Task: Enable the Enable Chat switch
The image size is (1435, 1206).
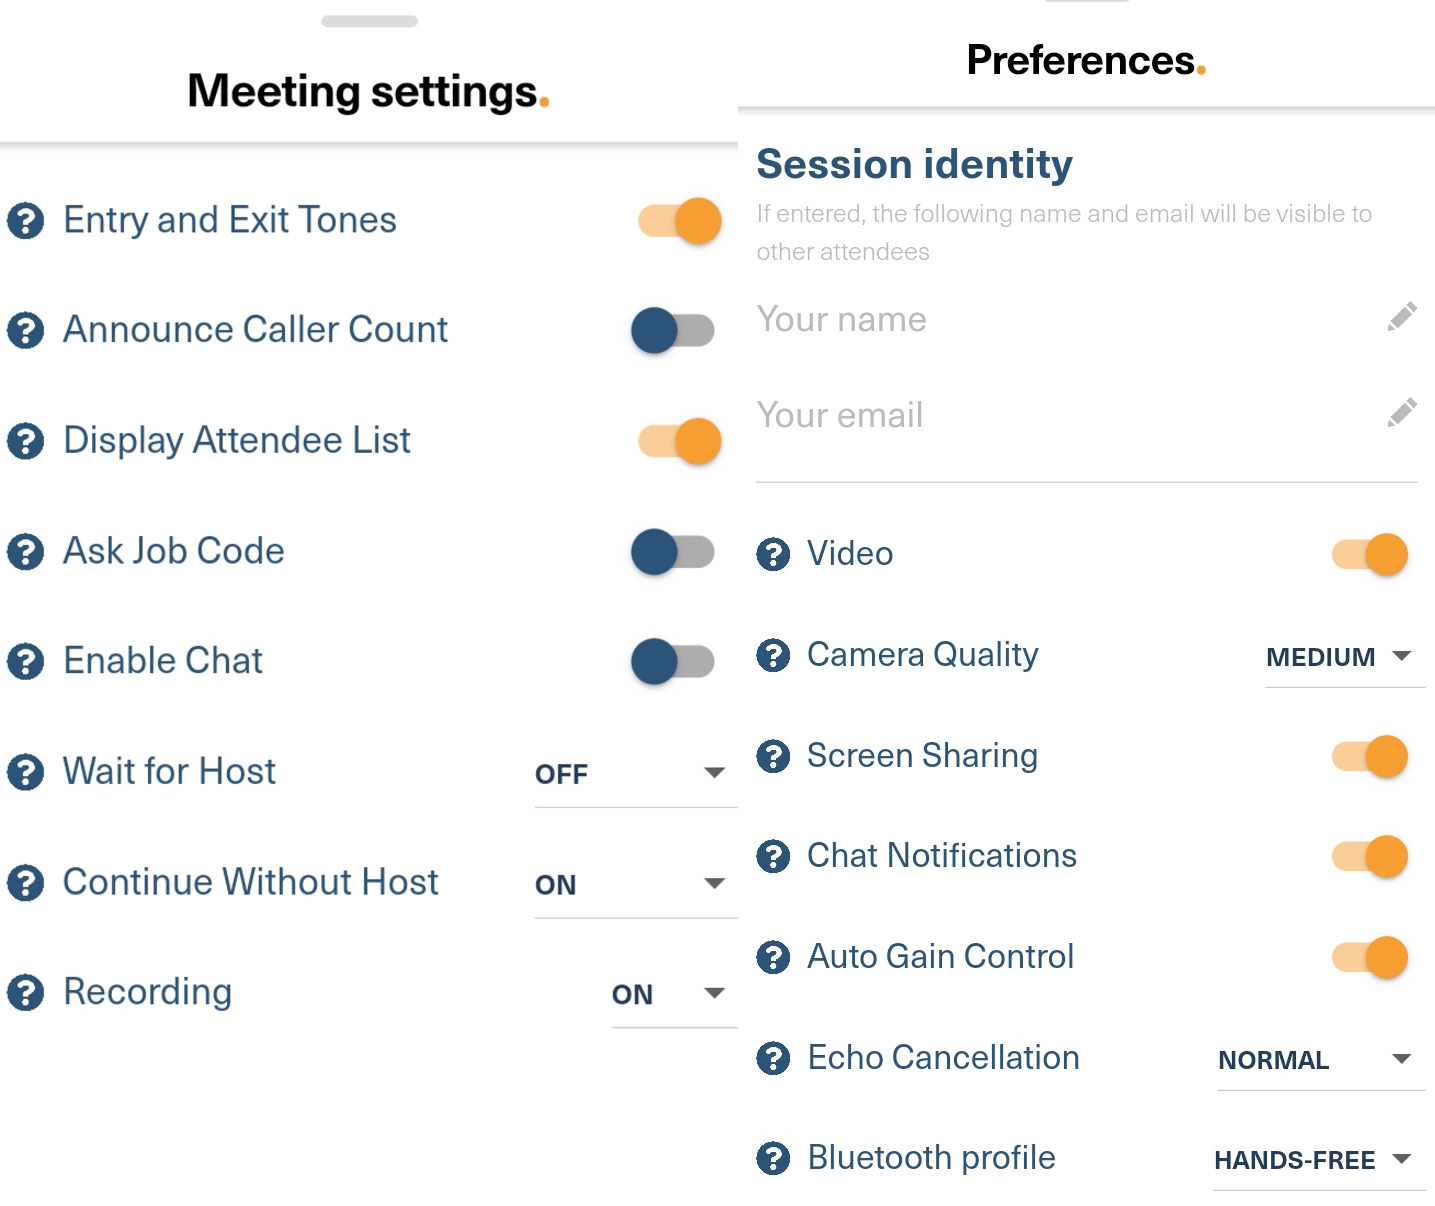Action: pyautogui.click(x=673, y=661)
